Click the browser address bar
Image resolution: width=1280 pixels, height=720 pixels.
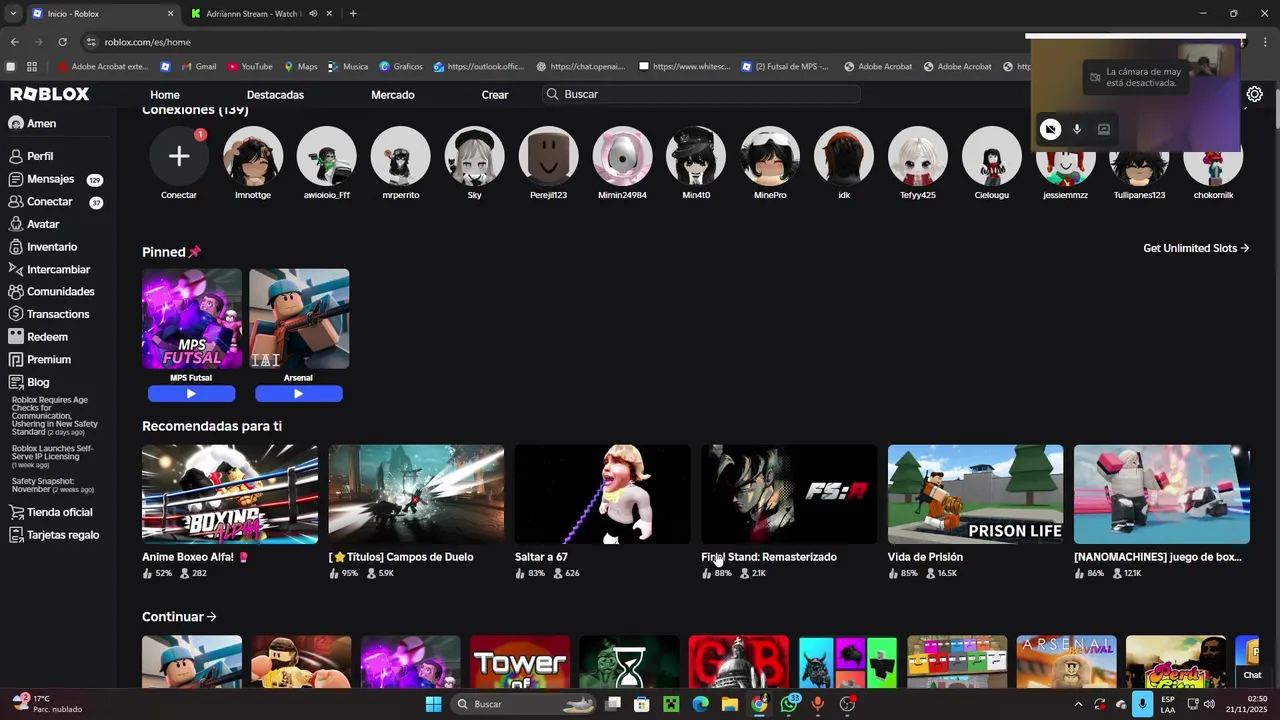560,42
